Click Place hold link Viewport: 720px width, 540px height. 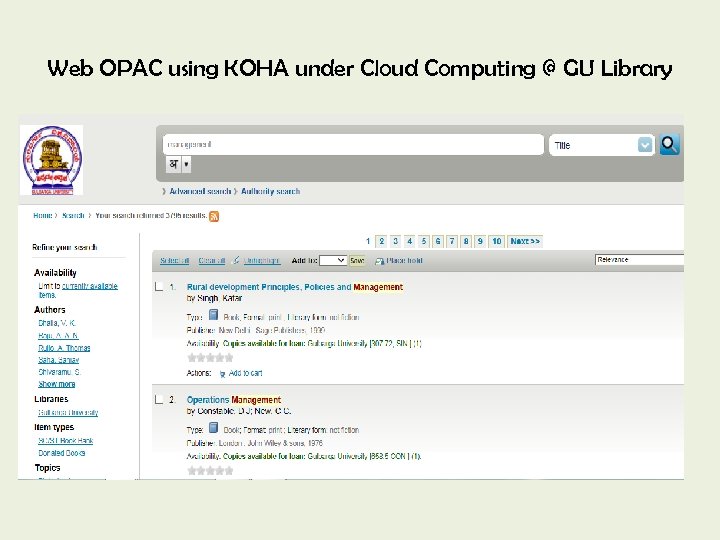pyautogui.click(x=404, y=260)
